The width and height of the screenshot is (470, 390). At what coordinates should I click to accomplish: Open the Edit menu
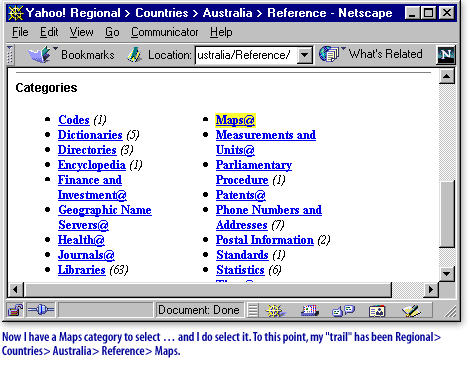(49, 32)
